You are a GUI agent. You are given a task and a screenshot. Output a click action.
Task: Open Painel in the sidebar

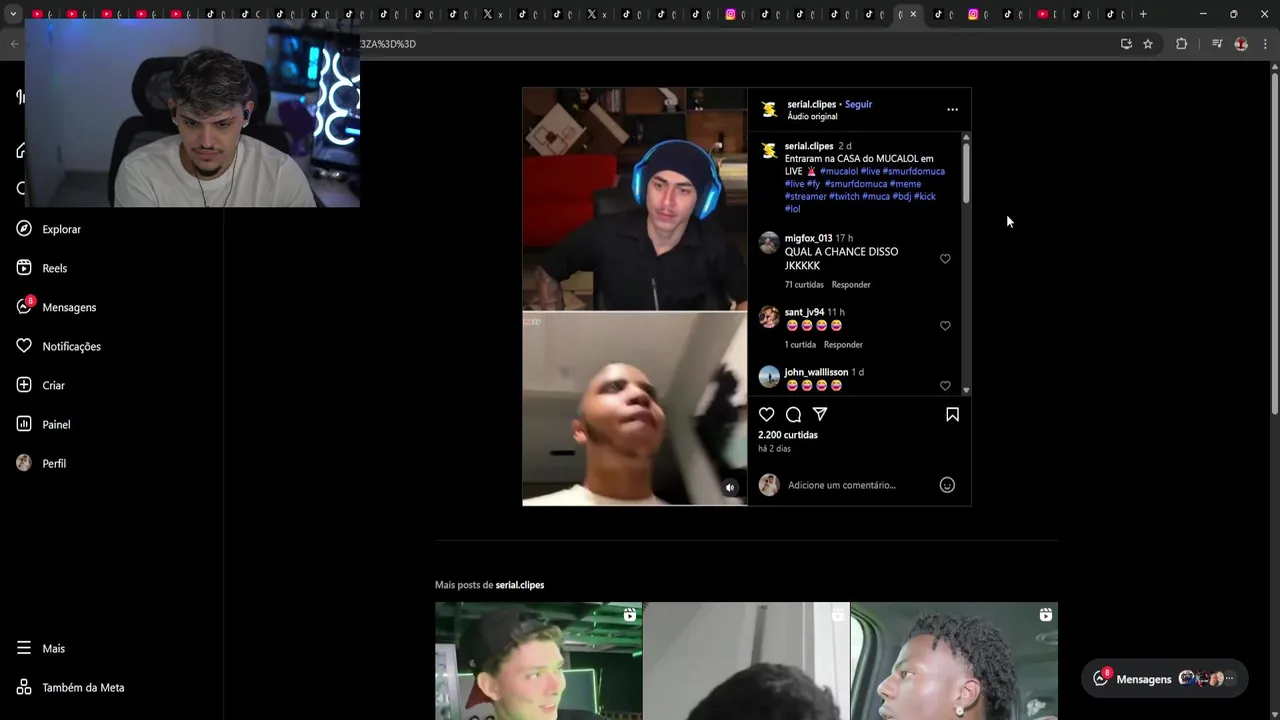click(x=56, y=424)
